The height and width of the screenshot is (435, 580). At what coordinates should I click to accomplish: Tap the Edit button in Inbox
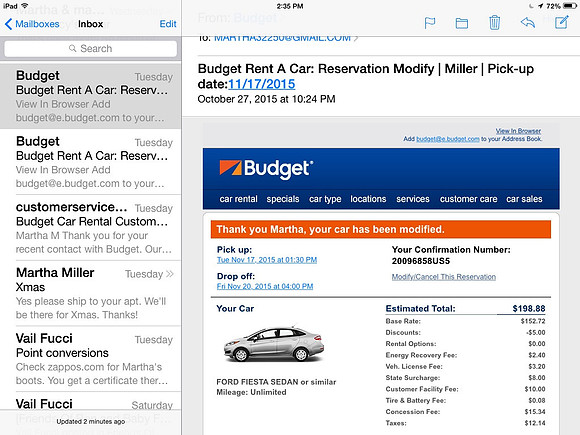(168, 24)
